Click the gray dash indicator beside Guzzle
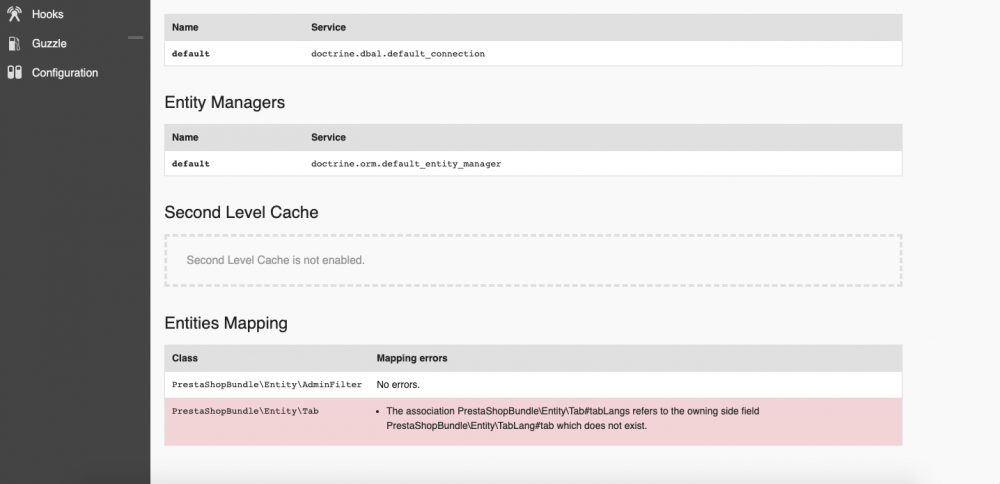The image size is (1000, 484). point(136,38)
